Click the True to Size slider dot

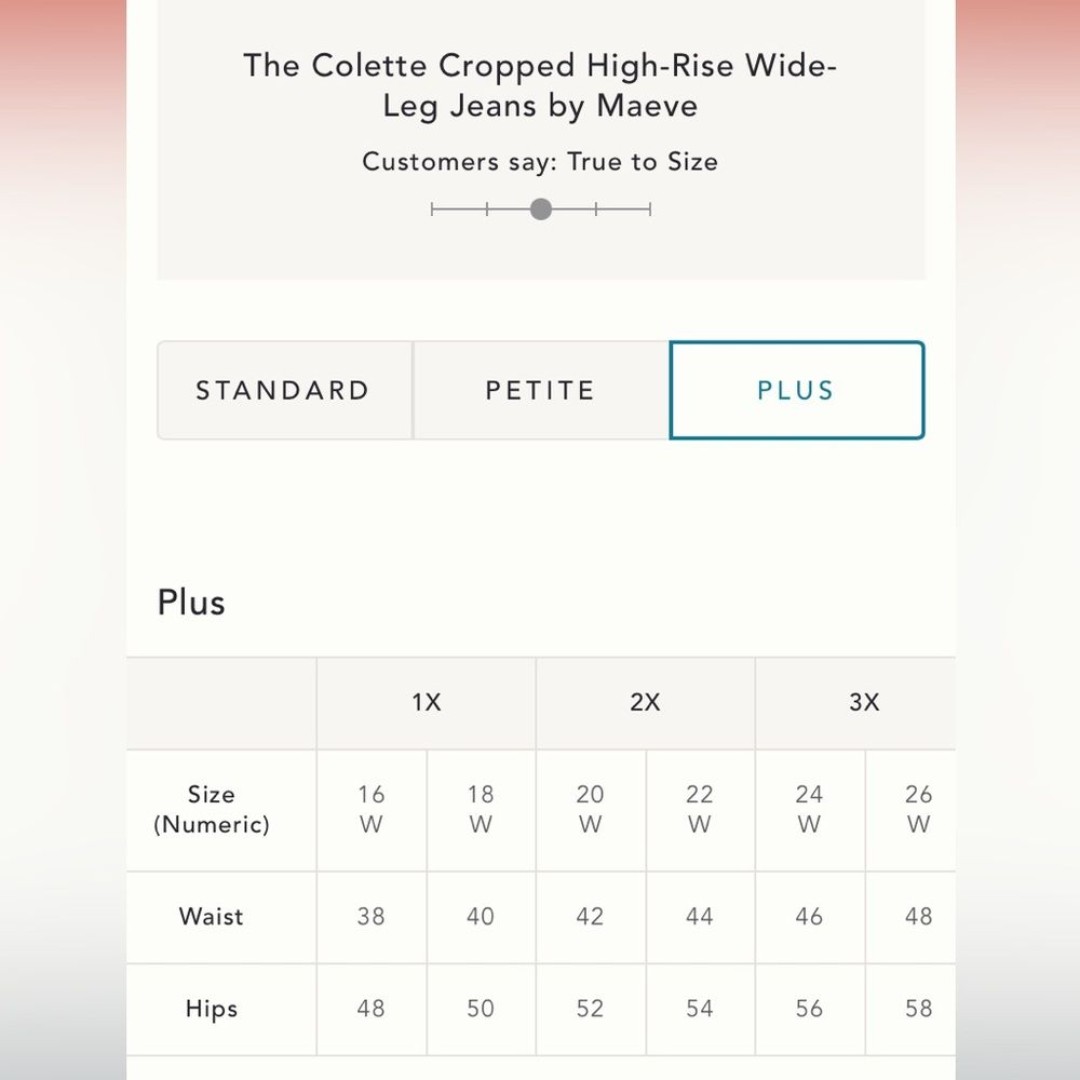pyautogui.click(x=541, y=209)
